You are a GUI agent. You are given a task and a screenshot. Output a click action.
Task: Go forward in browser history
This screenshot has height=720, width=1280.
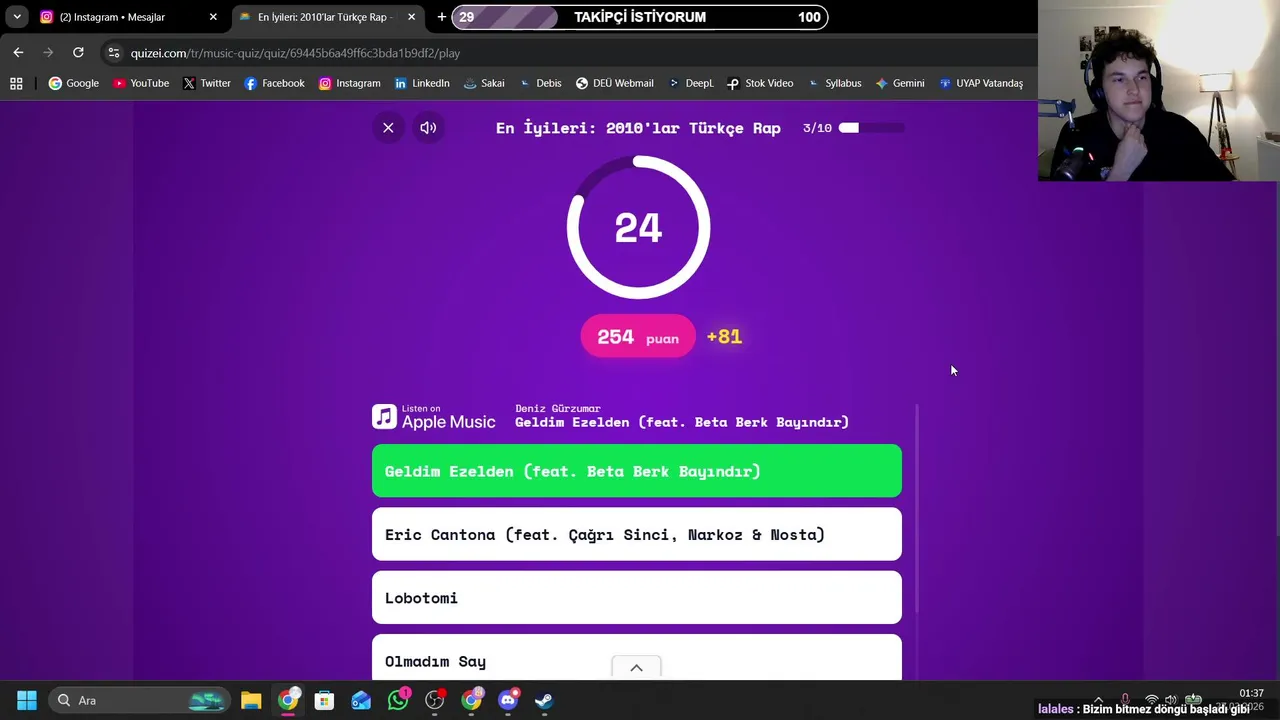48,53
